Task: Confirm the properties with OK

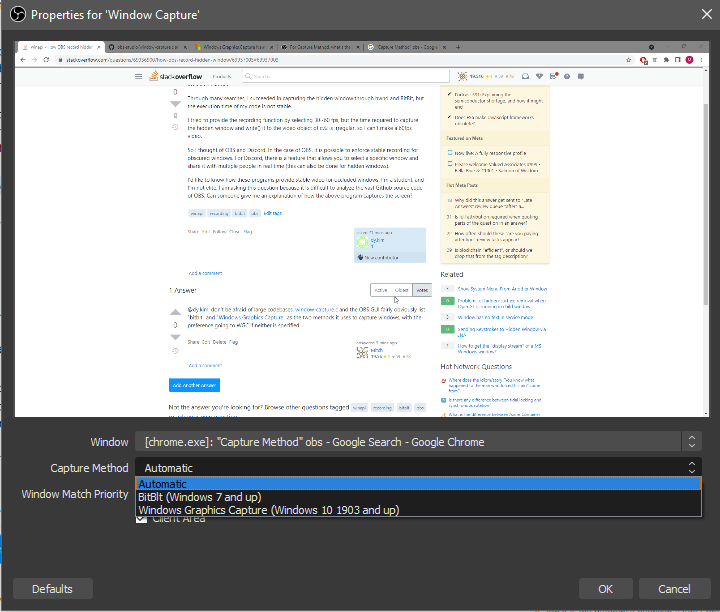Action: pos(605,589)
